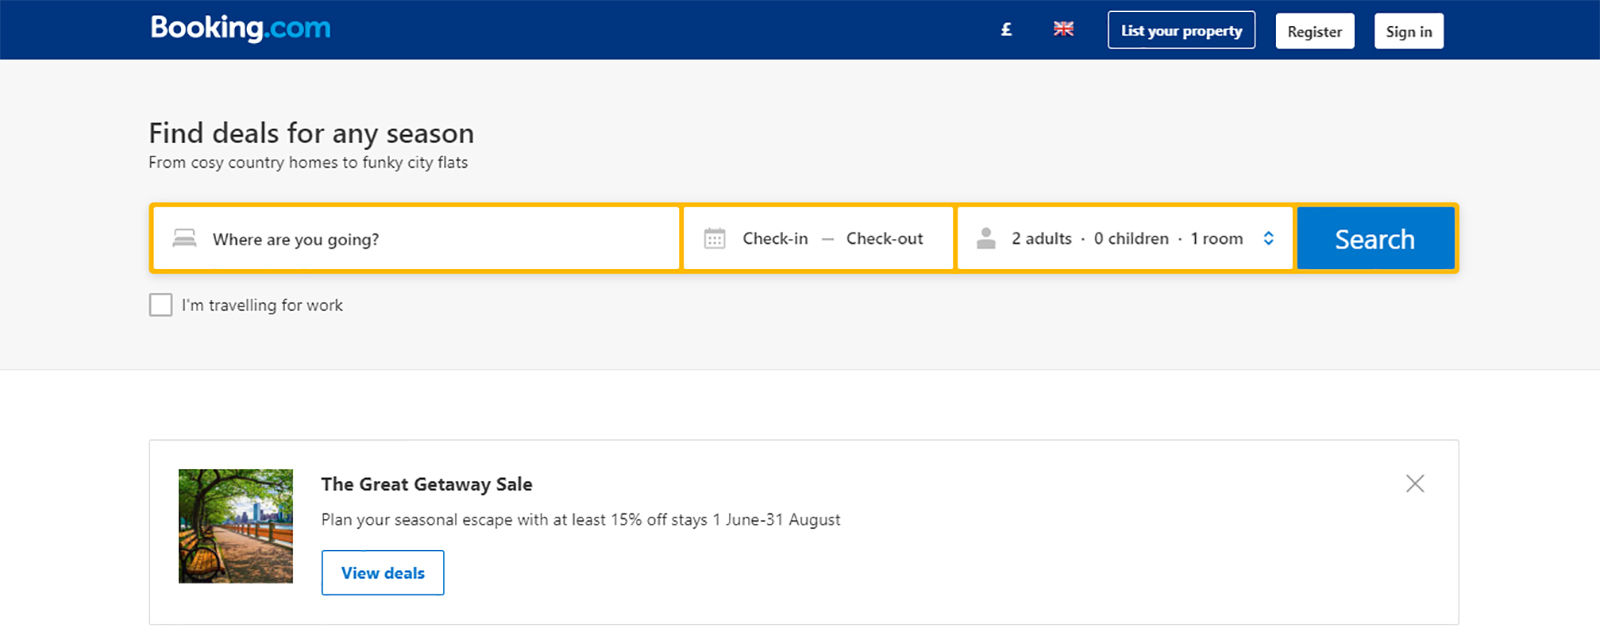The image size is (1600, 643).
Task: Open the Register page
Action: point(1315,31)
